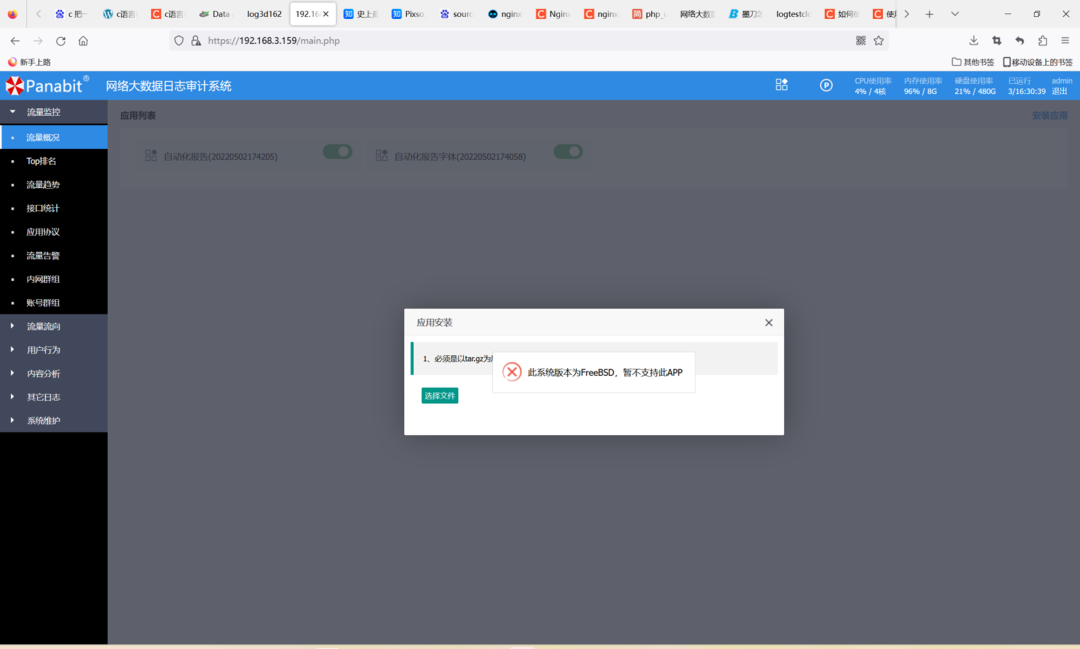
Task: Click the 已运行 uptime readout
Action: [x=1026, y=85]
